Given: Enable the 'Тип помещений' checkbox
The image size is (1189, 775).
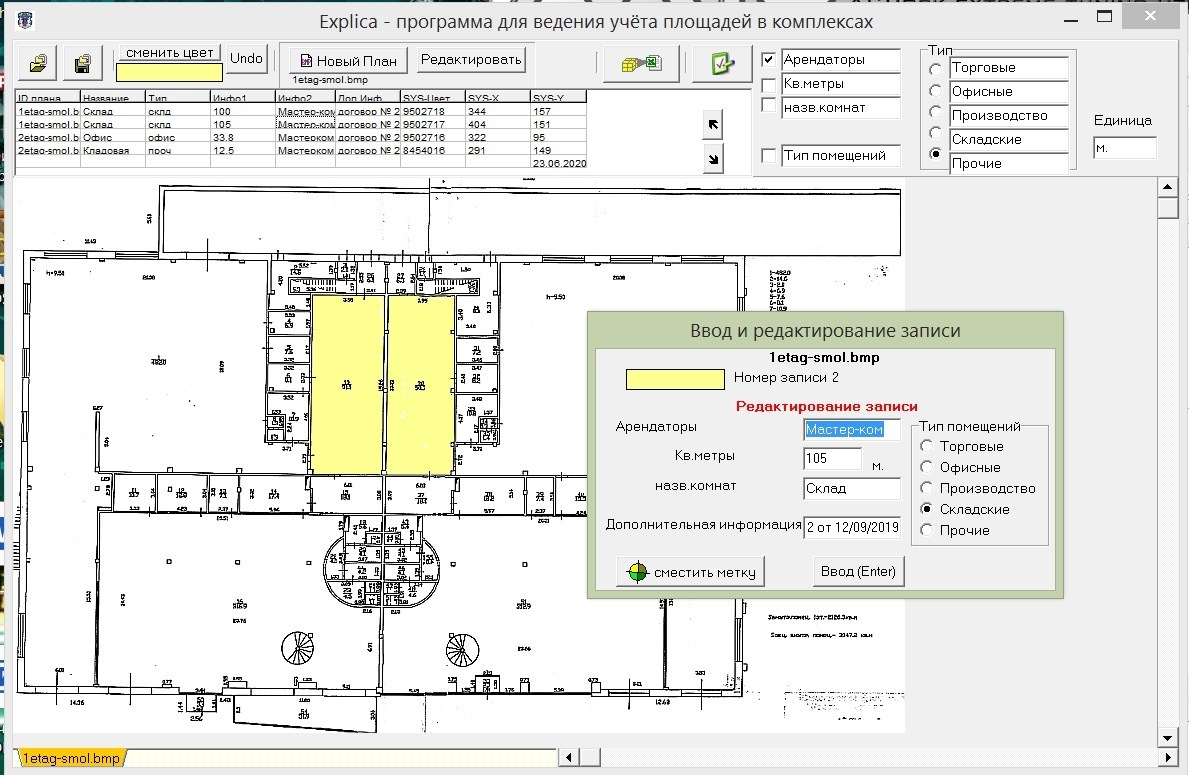Looking at the screenshot, I should tap(768, 156).
